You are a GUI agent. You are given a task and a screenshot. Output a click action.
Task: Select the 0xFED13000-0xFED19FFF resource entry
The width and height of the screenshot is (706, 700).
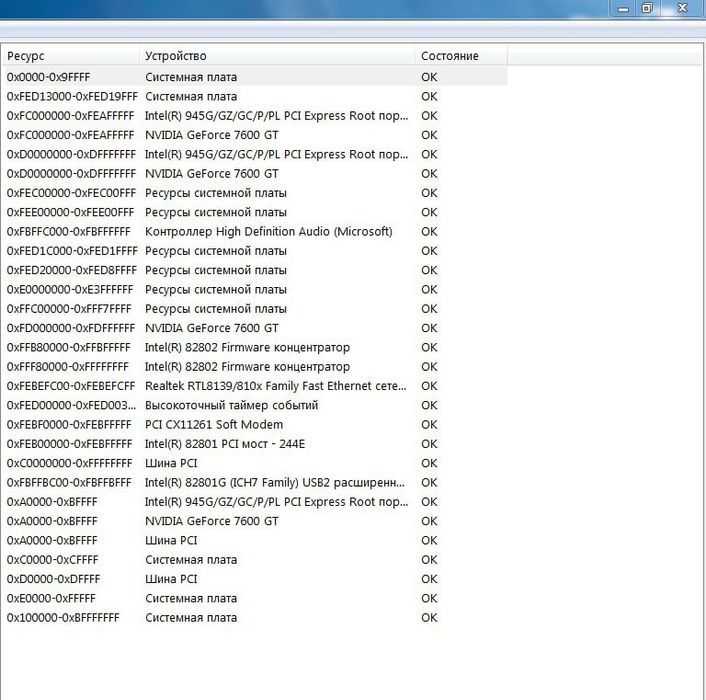click(72, 96)
